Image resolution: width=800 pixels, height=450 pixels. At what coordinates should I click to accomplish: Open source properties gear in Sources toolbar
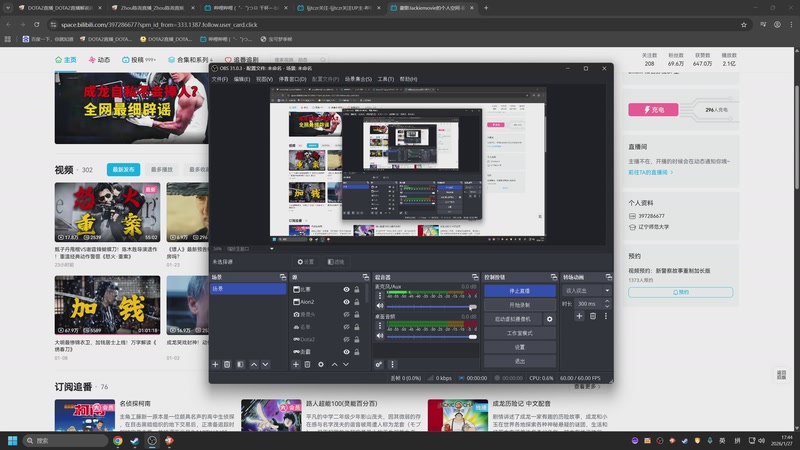(323, 365)
